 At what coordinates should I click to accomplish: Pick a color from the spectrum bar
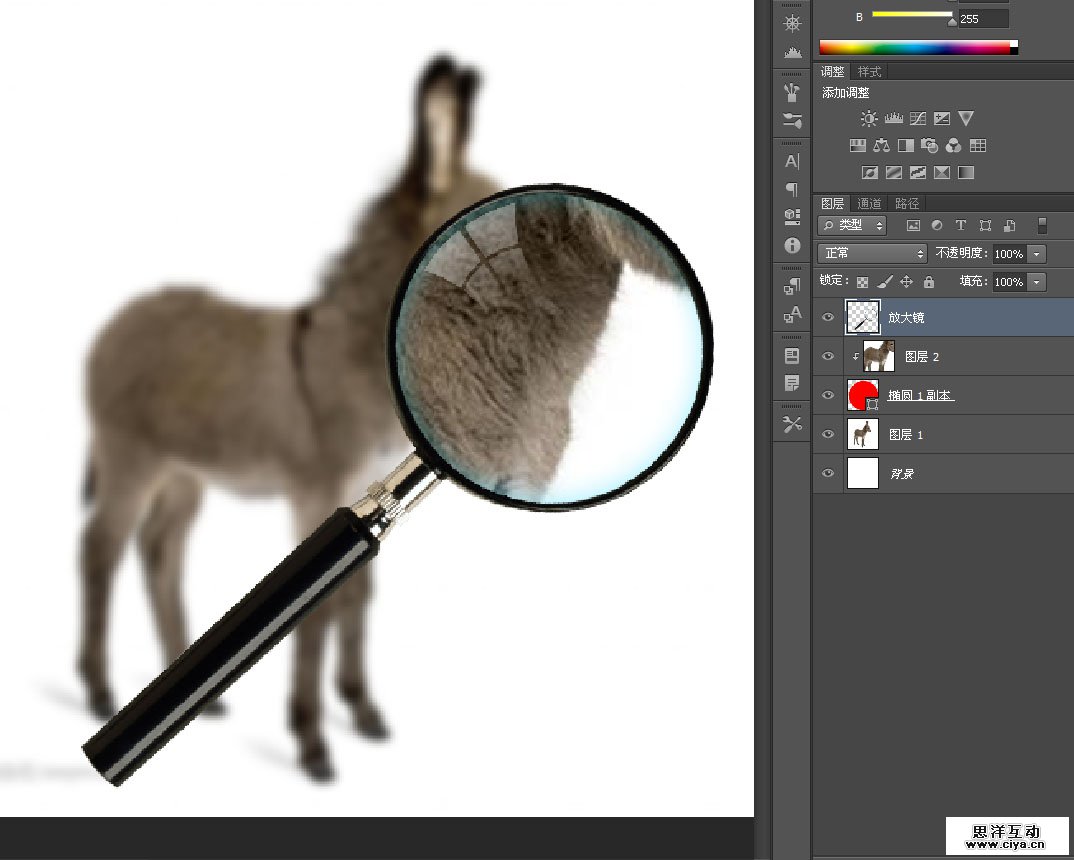pyautogui.click(x=915, y=47)
